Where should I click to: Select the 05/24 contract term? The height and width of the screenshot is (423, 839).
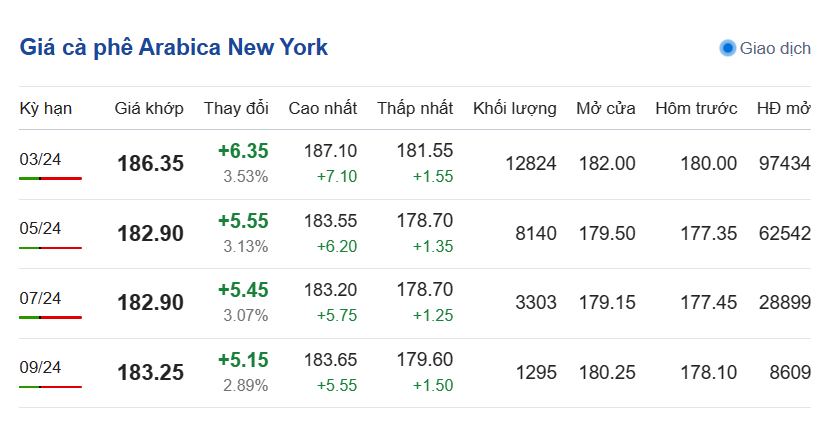pos(41,228)
